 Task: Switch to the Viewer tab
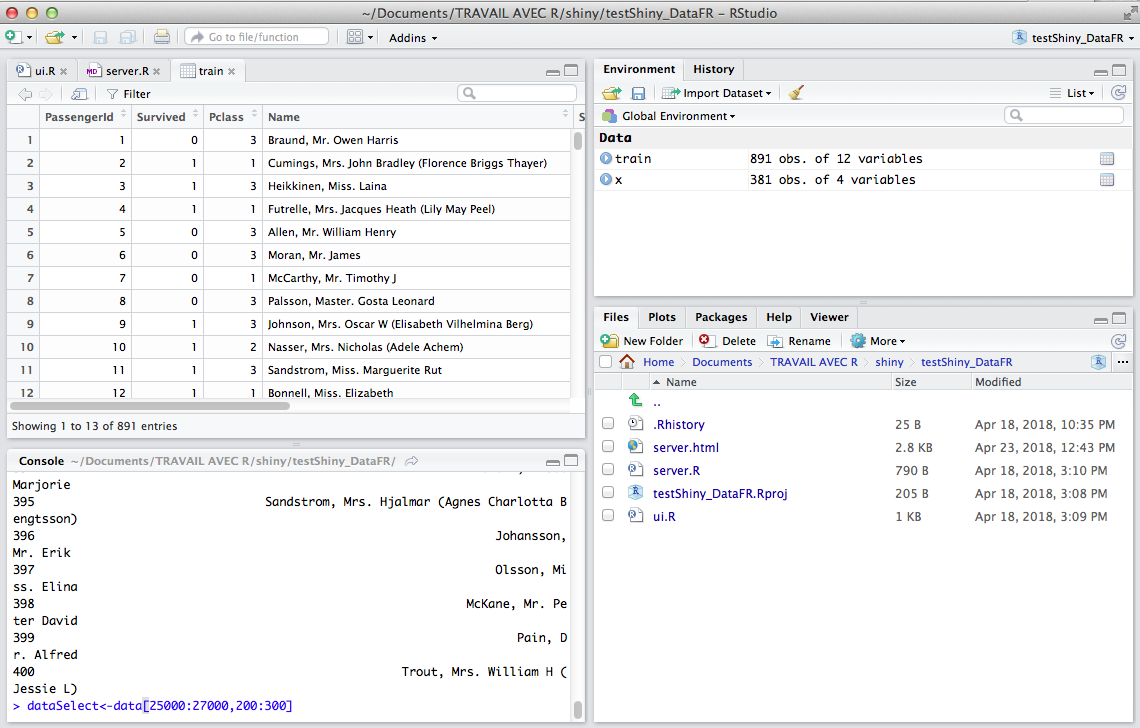(829, 317)
